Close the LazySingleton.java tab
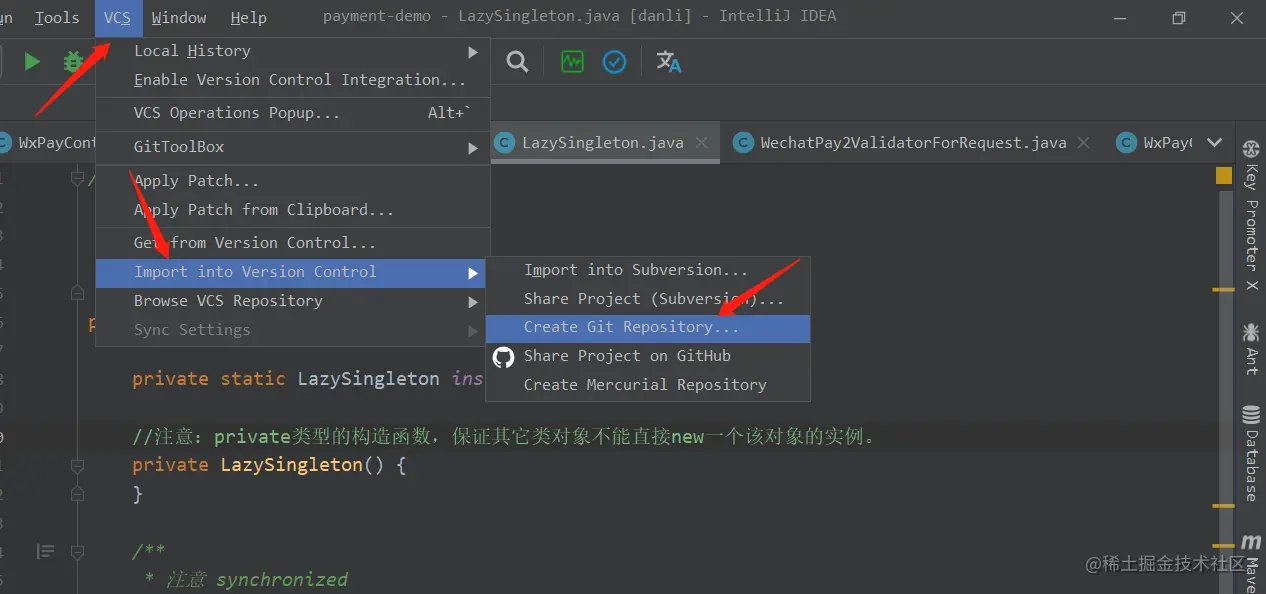 [x=702, y=143]
